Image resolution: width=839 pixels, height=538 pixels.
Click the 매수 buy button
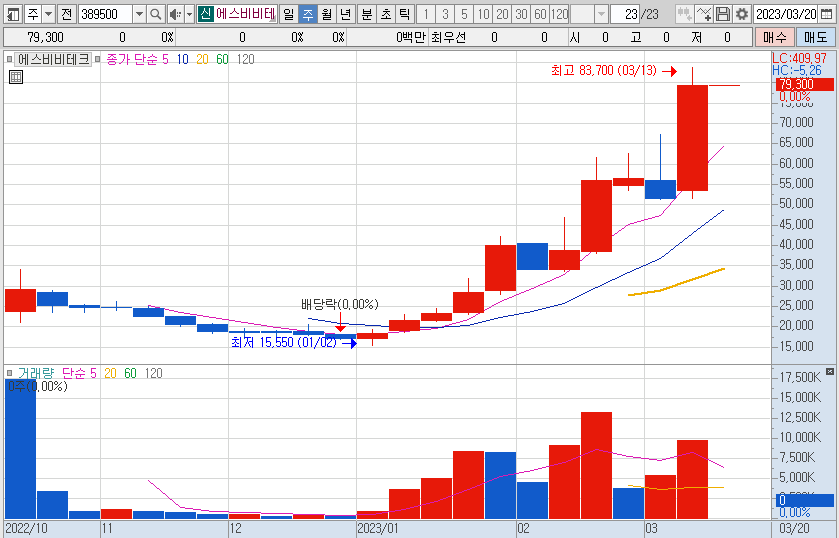[x=774, y=37]
